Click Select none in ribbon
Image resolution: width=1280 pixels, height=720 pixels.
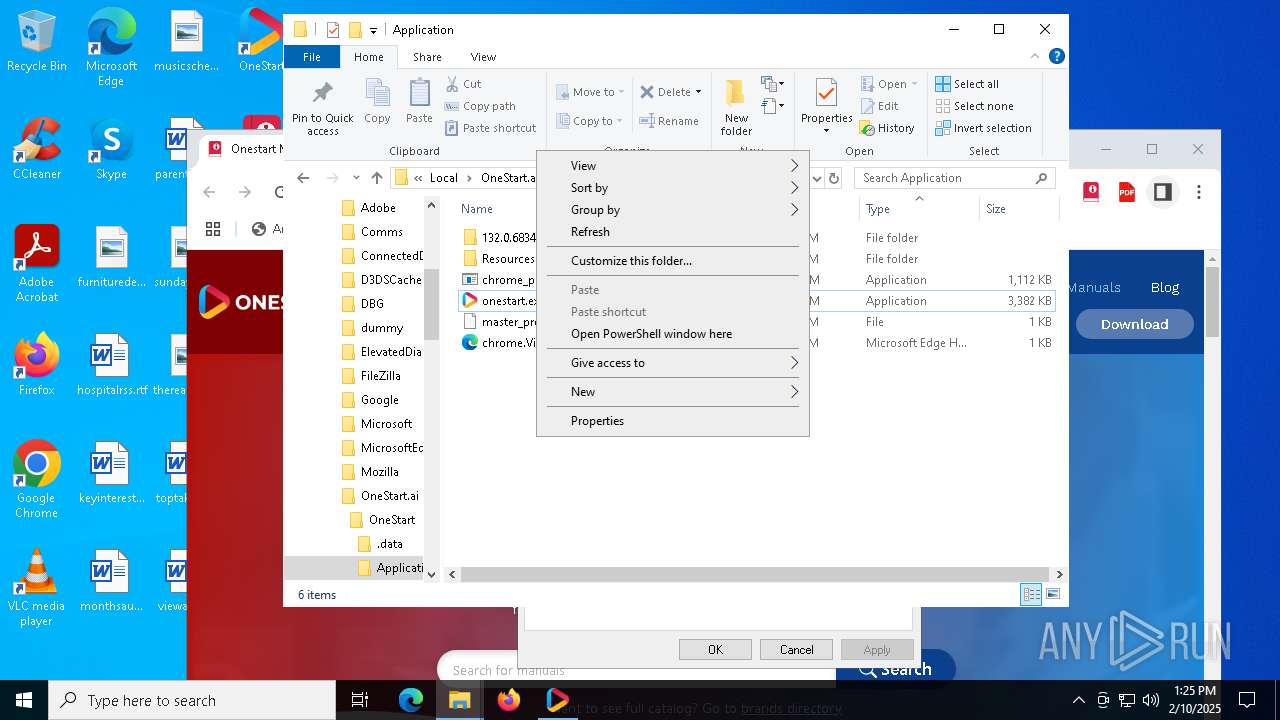pos(974,106)
